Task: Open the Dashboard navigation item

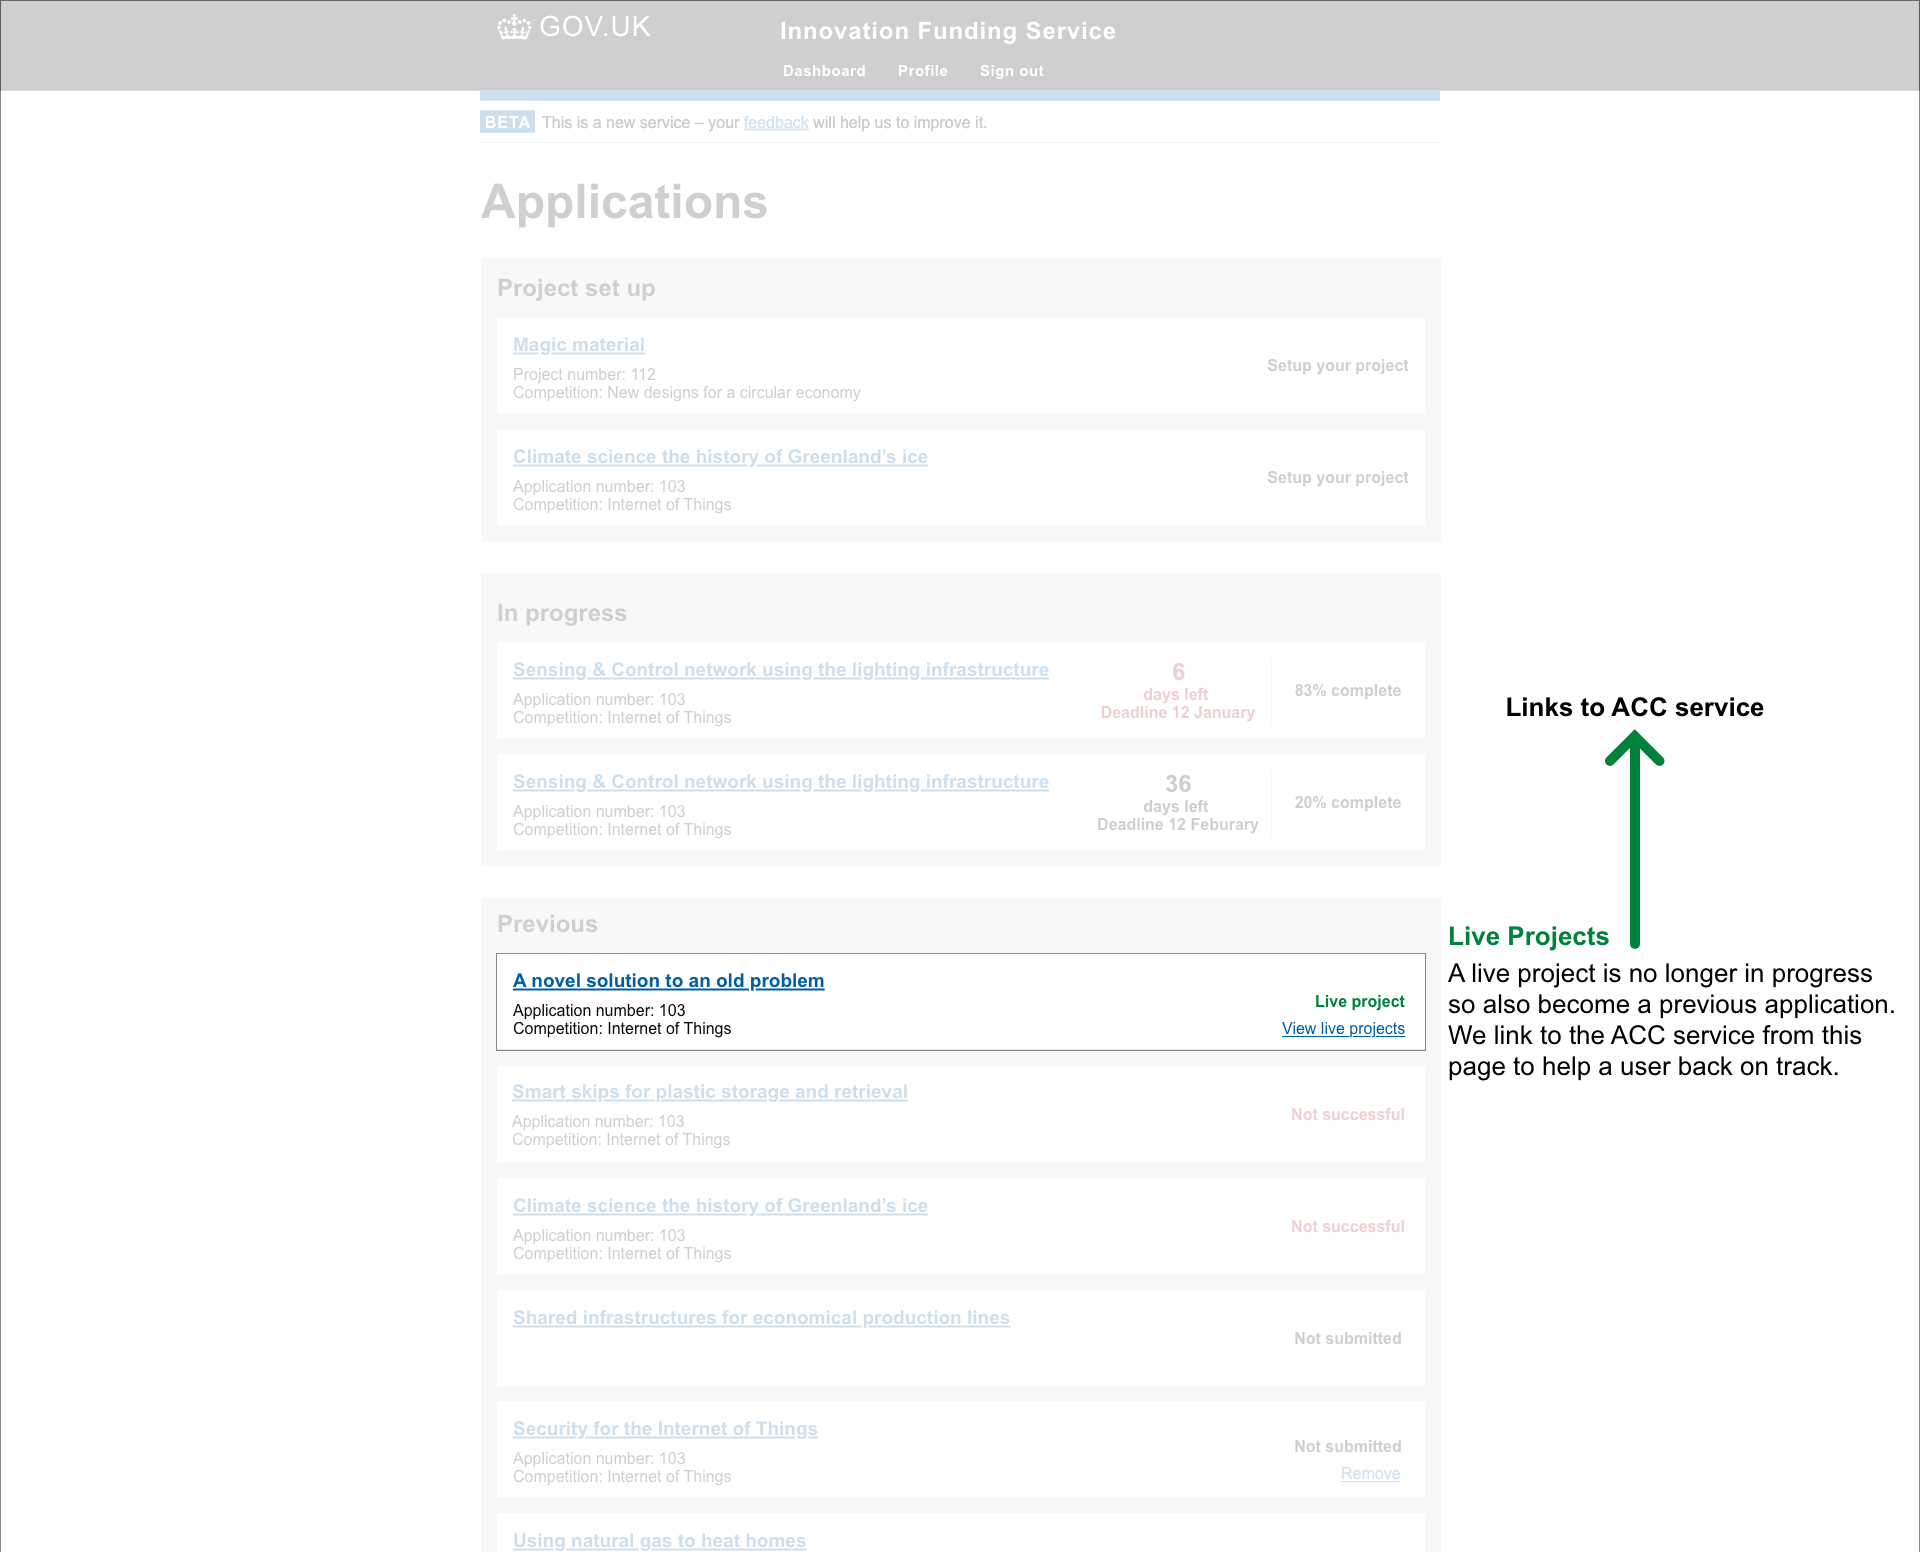Action: coord(824,71)
